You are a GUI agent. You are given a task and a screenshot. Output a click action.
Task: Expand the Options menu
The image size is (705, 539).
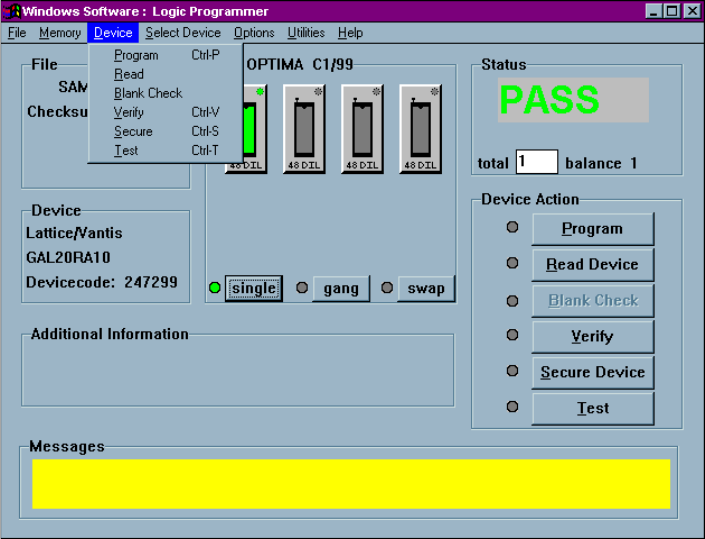[254, 33]
